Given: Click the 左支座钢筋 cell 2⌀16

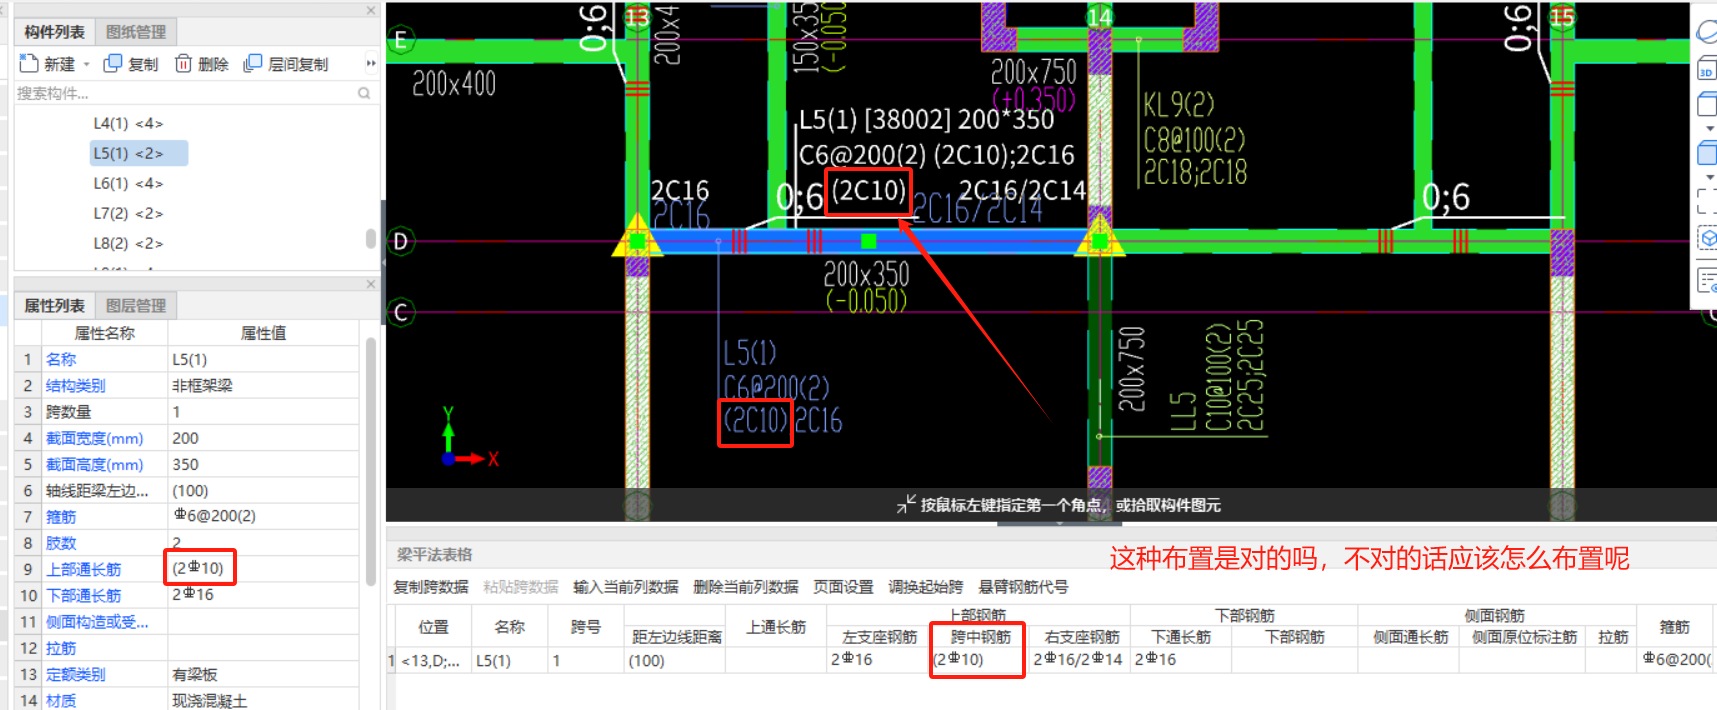Looking at the screenshot, I should (878, 660).
